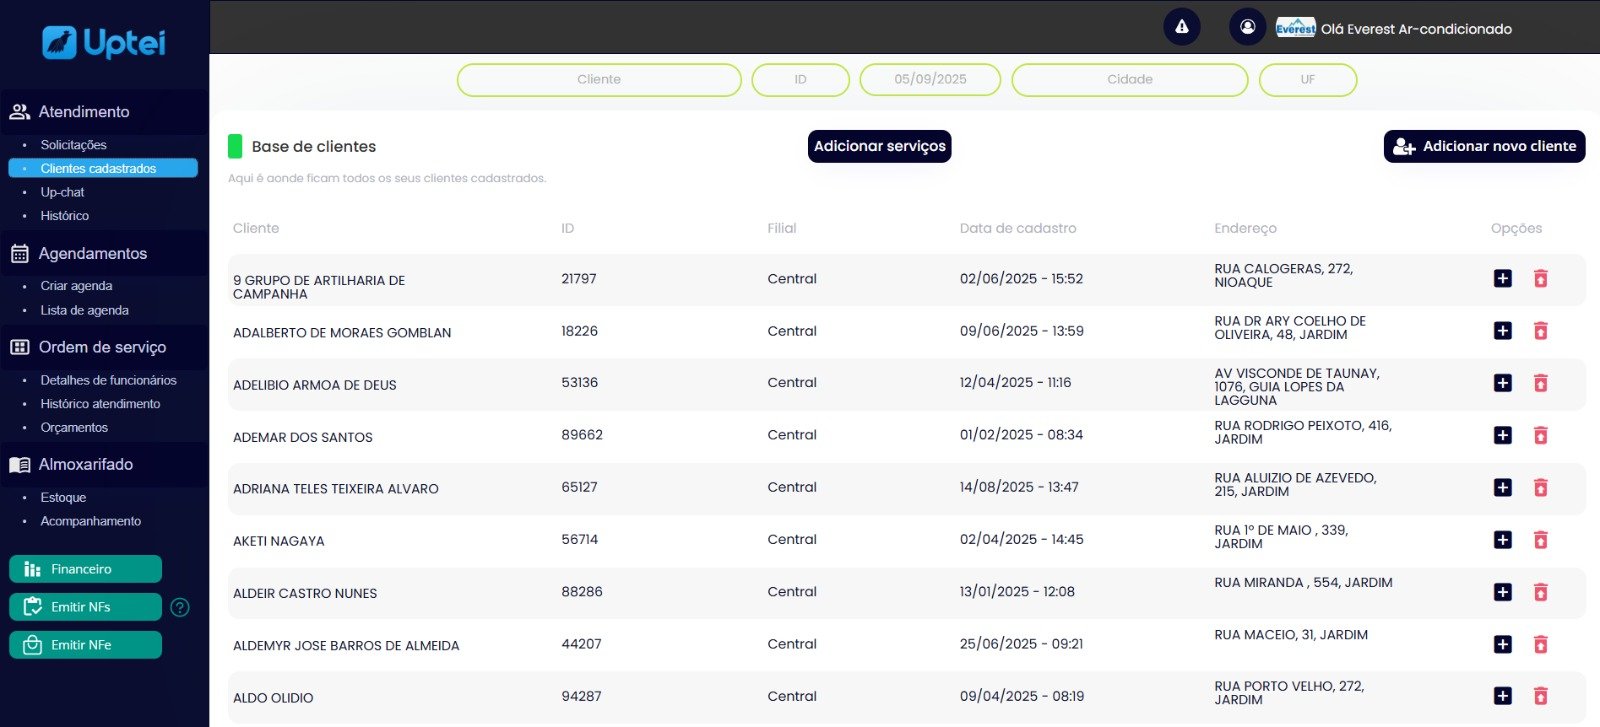This screenshot has height=727, width=1600.
Task: Click help question mark beside Emitir NFs
Action: [x=180, y=607]
